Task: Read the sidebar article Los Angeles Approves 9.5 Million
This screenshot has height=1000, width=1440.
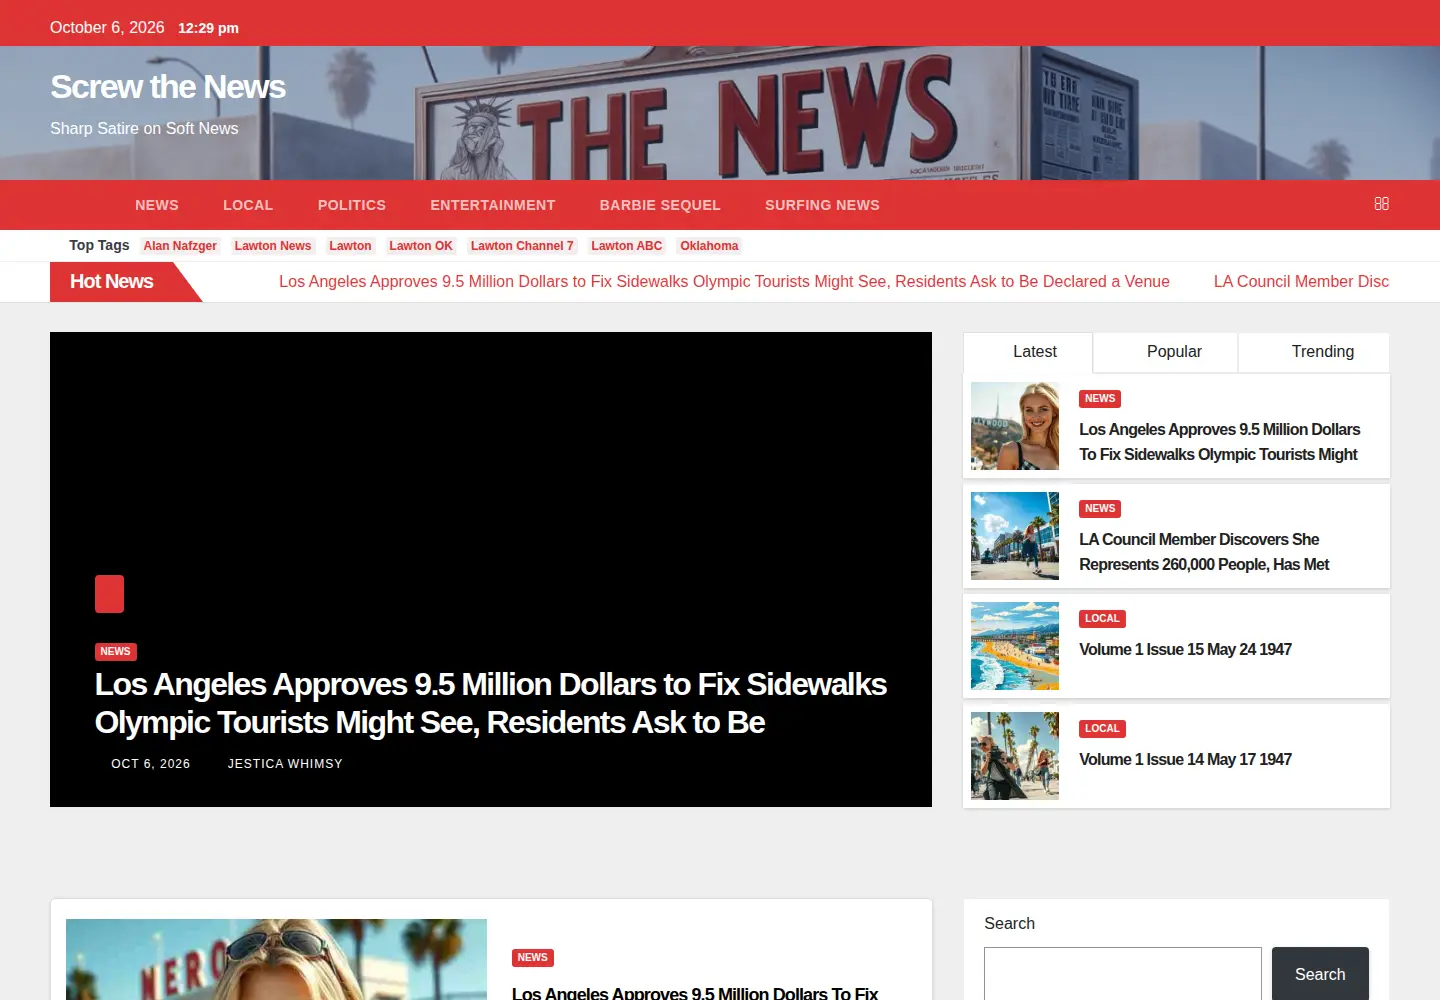Action: coord(1220,442)
